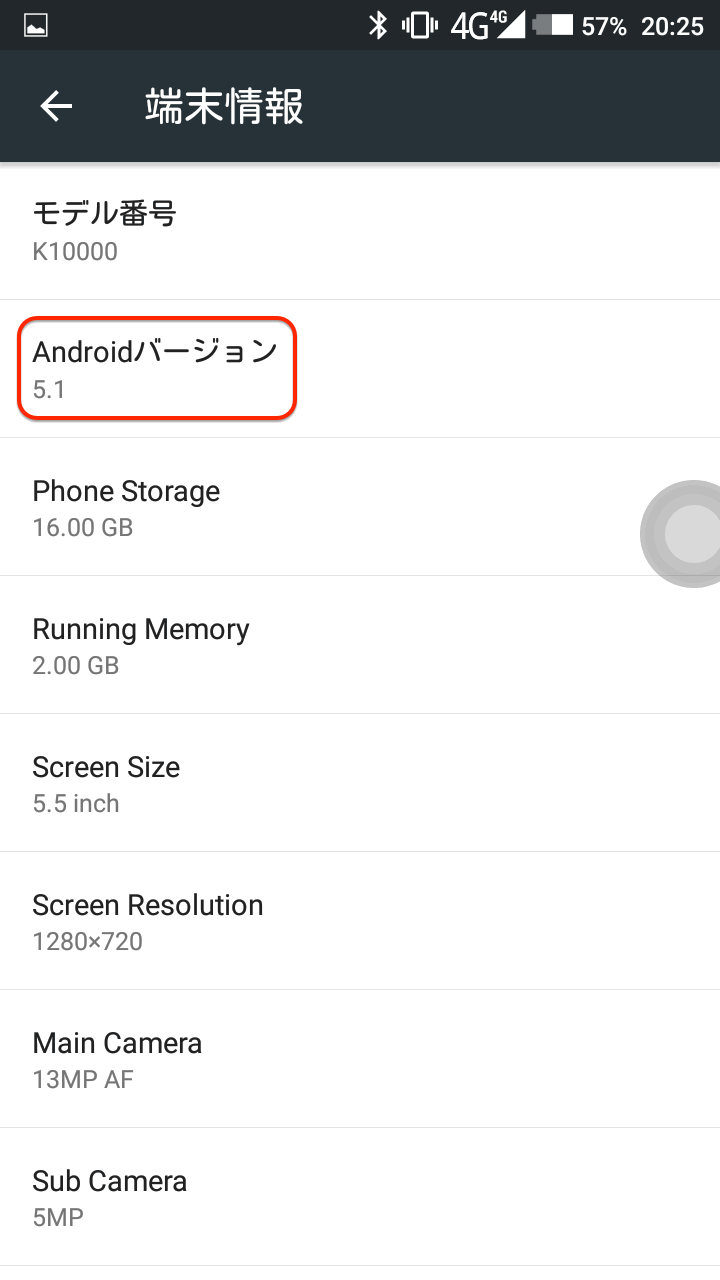
Task: Tap the Screen Size 5.5 inch item
Action: pos(360,783)
